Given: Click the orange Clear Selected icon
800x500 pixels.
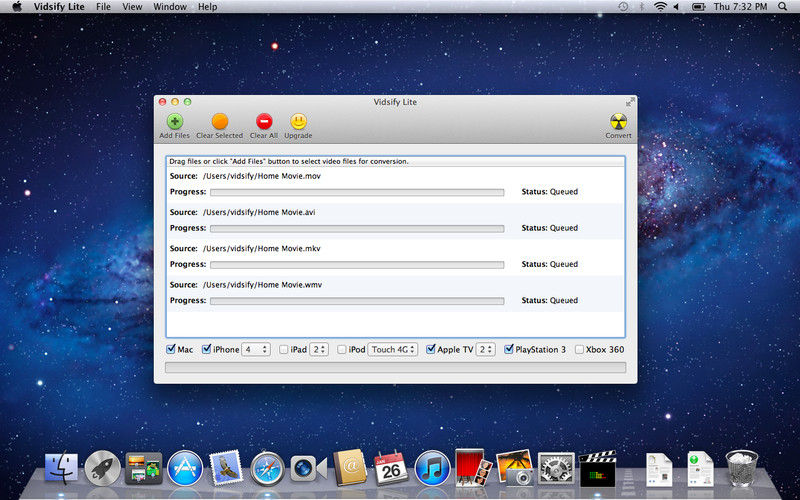Looking at the screenshot, I should [x=220, y=121].
